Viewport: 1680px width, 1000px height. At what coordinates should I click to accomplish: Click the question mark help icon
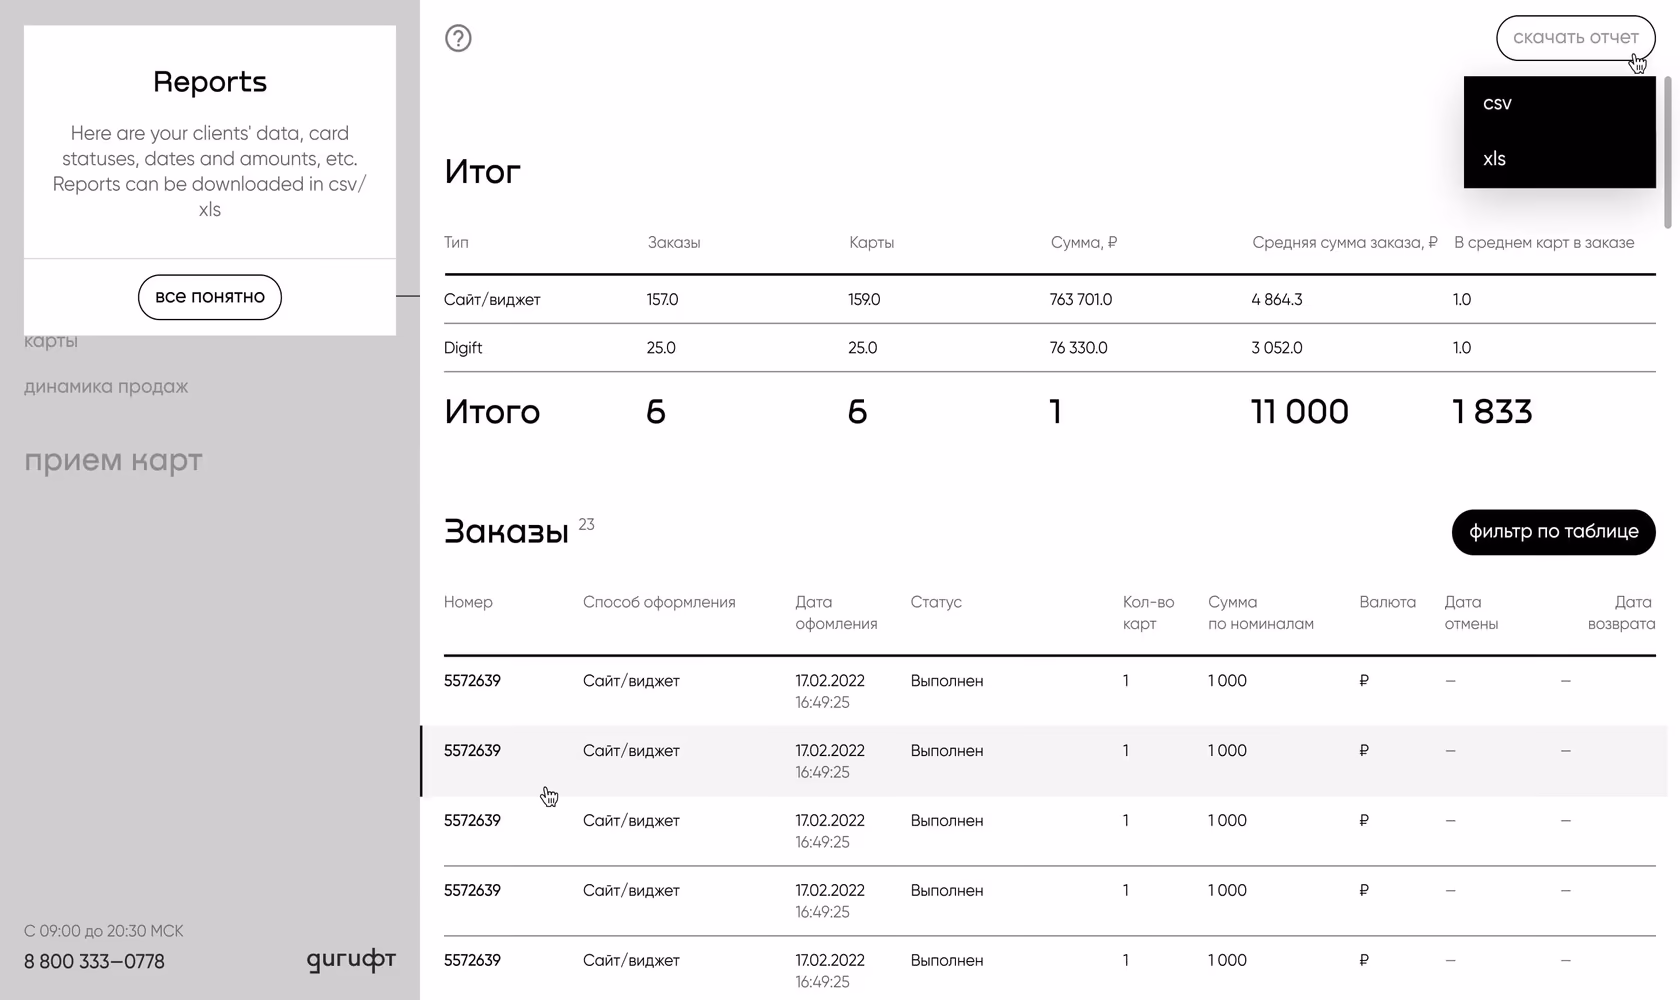(458, 38)
